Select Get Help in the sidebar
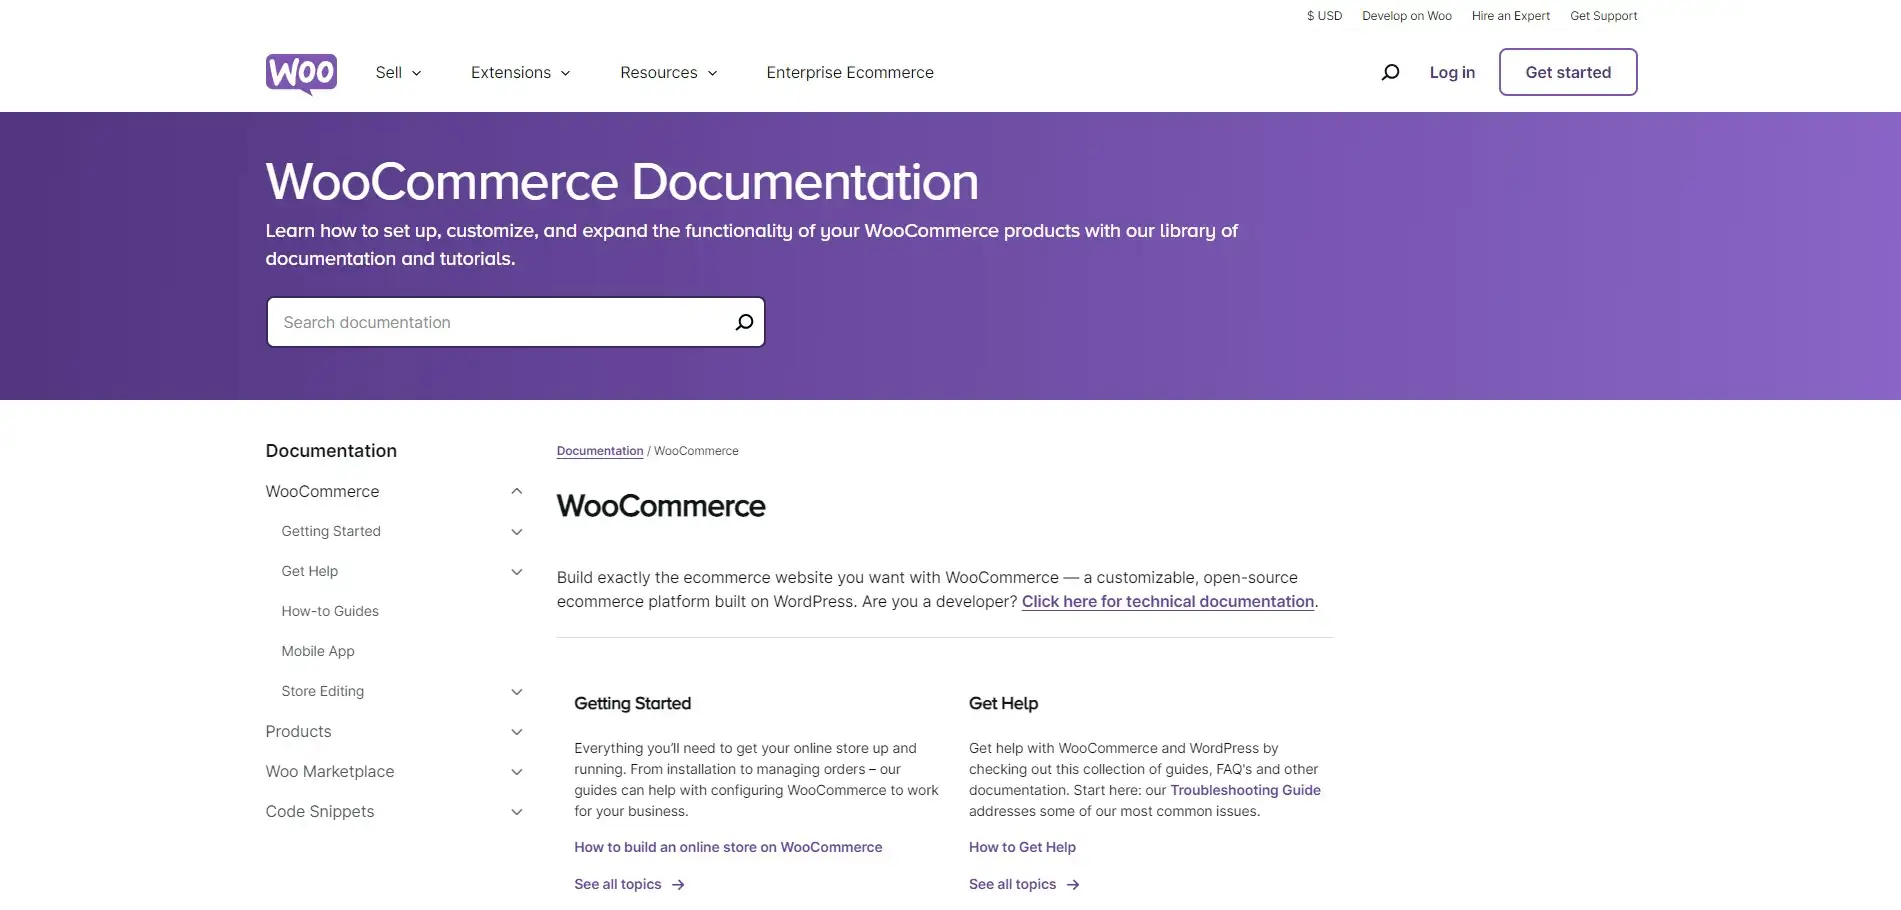1901x910 pixels. tap(310, 571)
